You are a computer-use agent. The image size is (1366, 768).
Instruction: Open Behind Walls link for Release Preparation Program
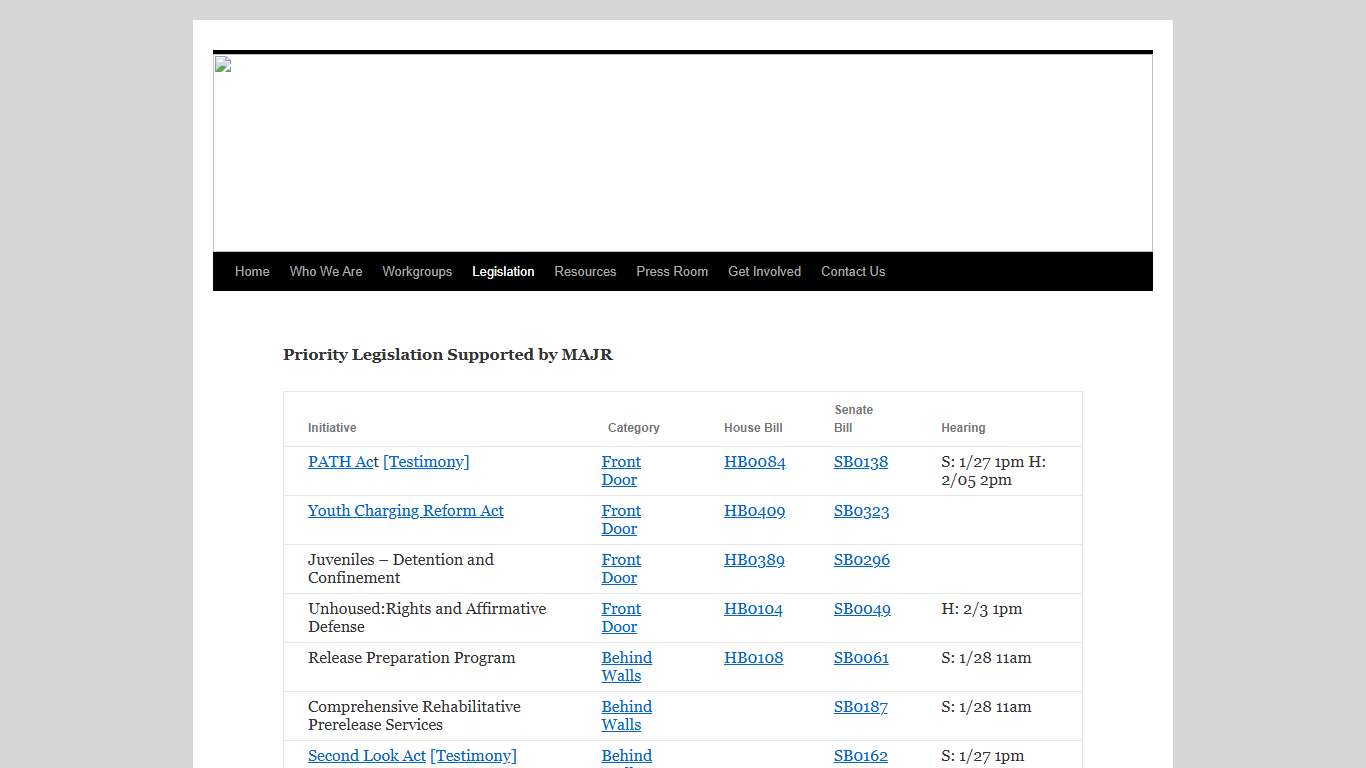(x=626, y=666)
